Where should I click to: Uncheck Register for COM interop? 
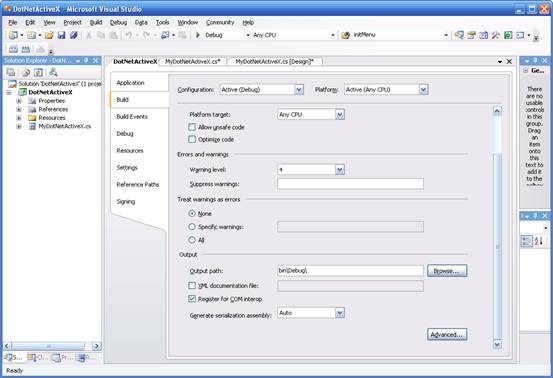[192, 299]
